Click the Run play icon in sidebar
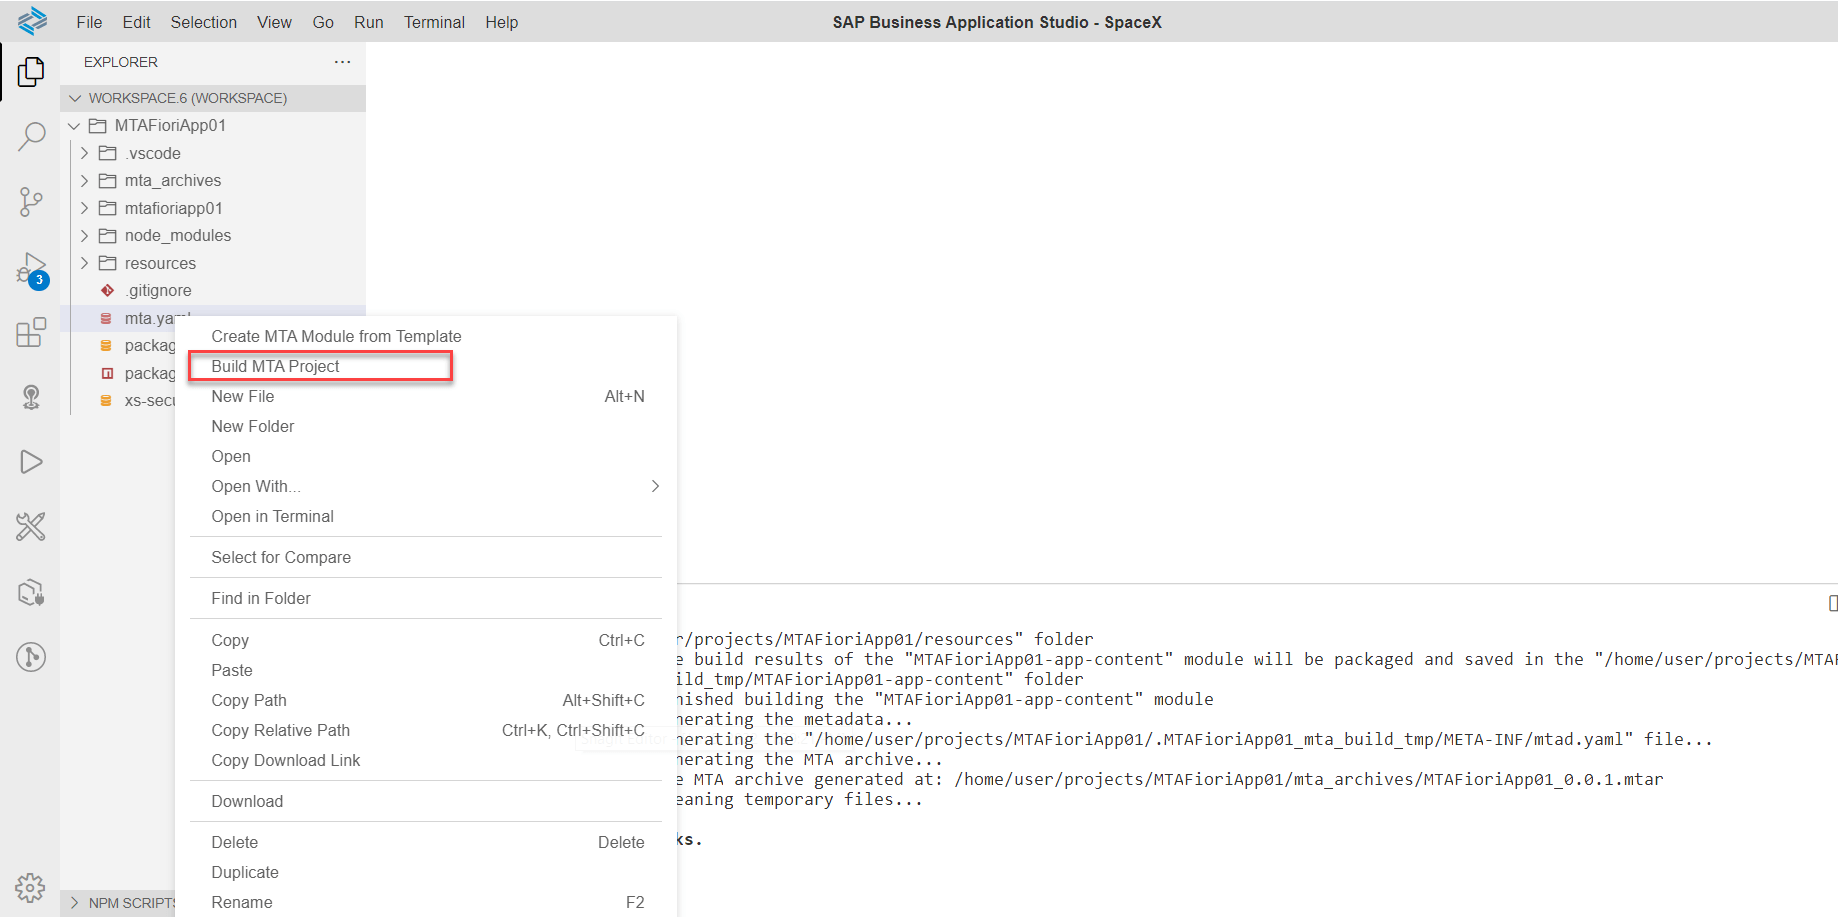 click(x=31, y=461)
